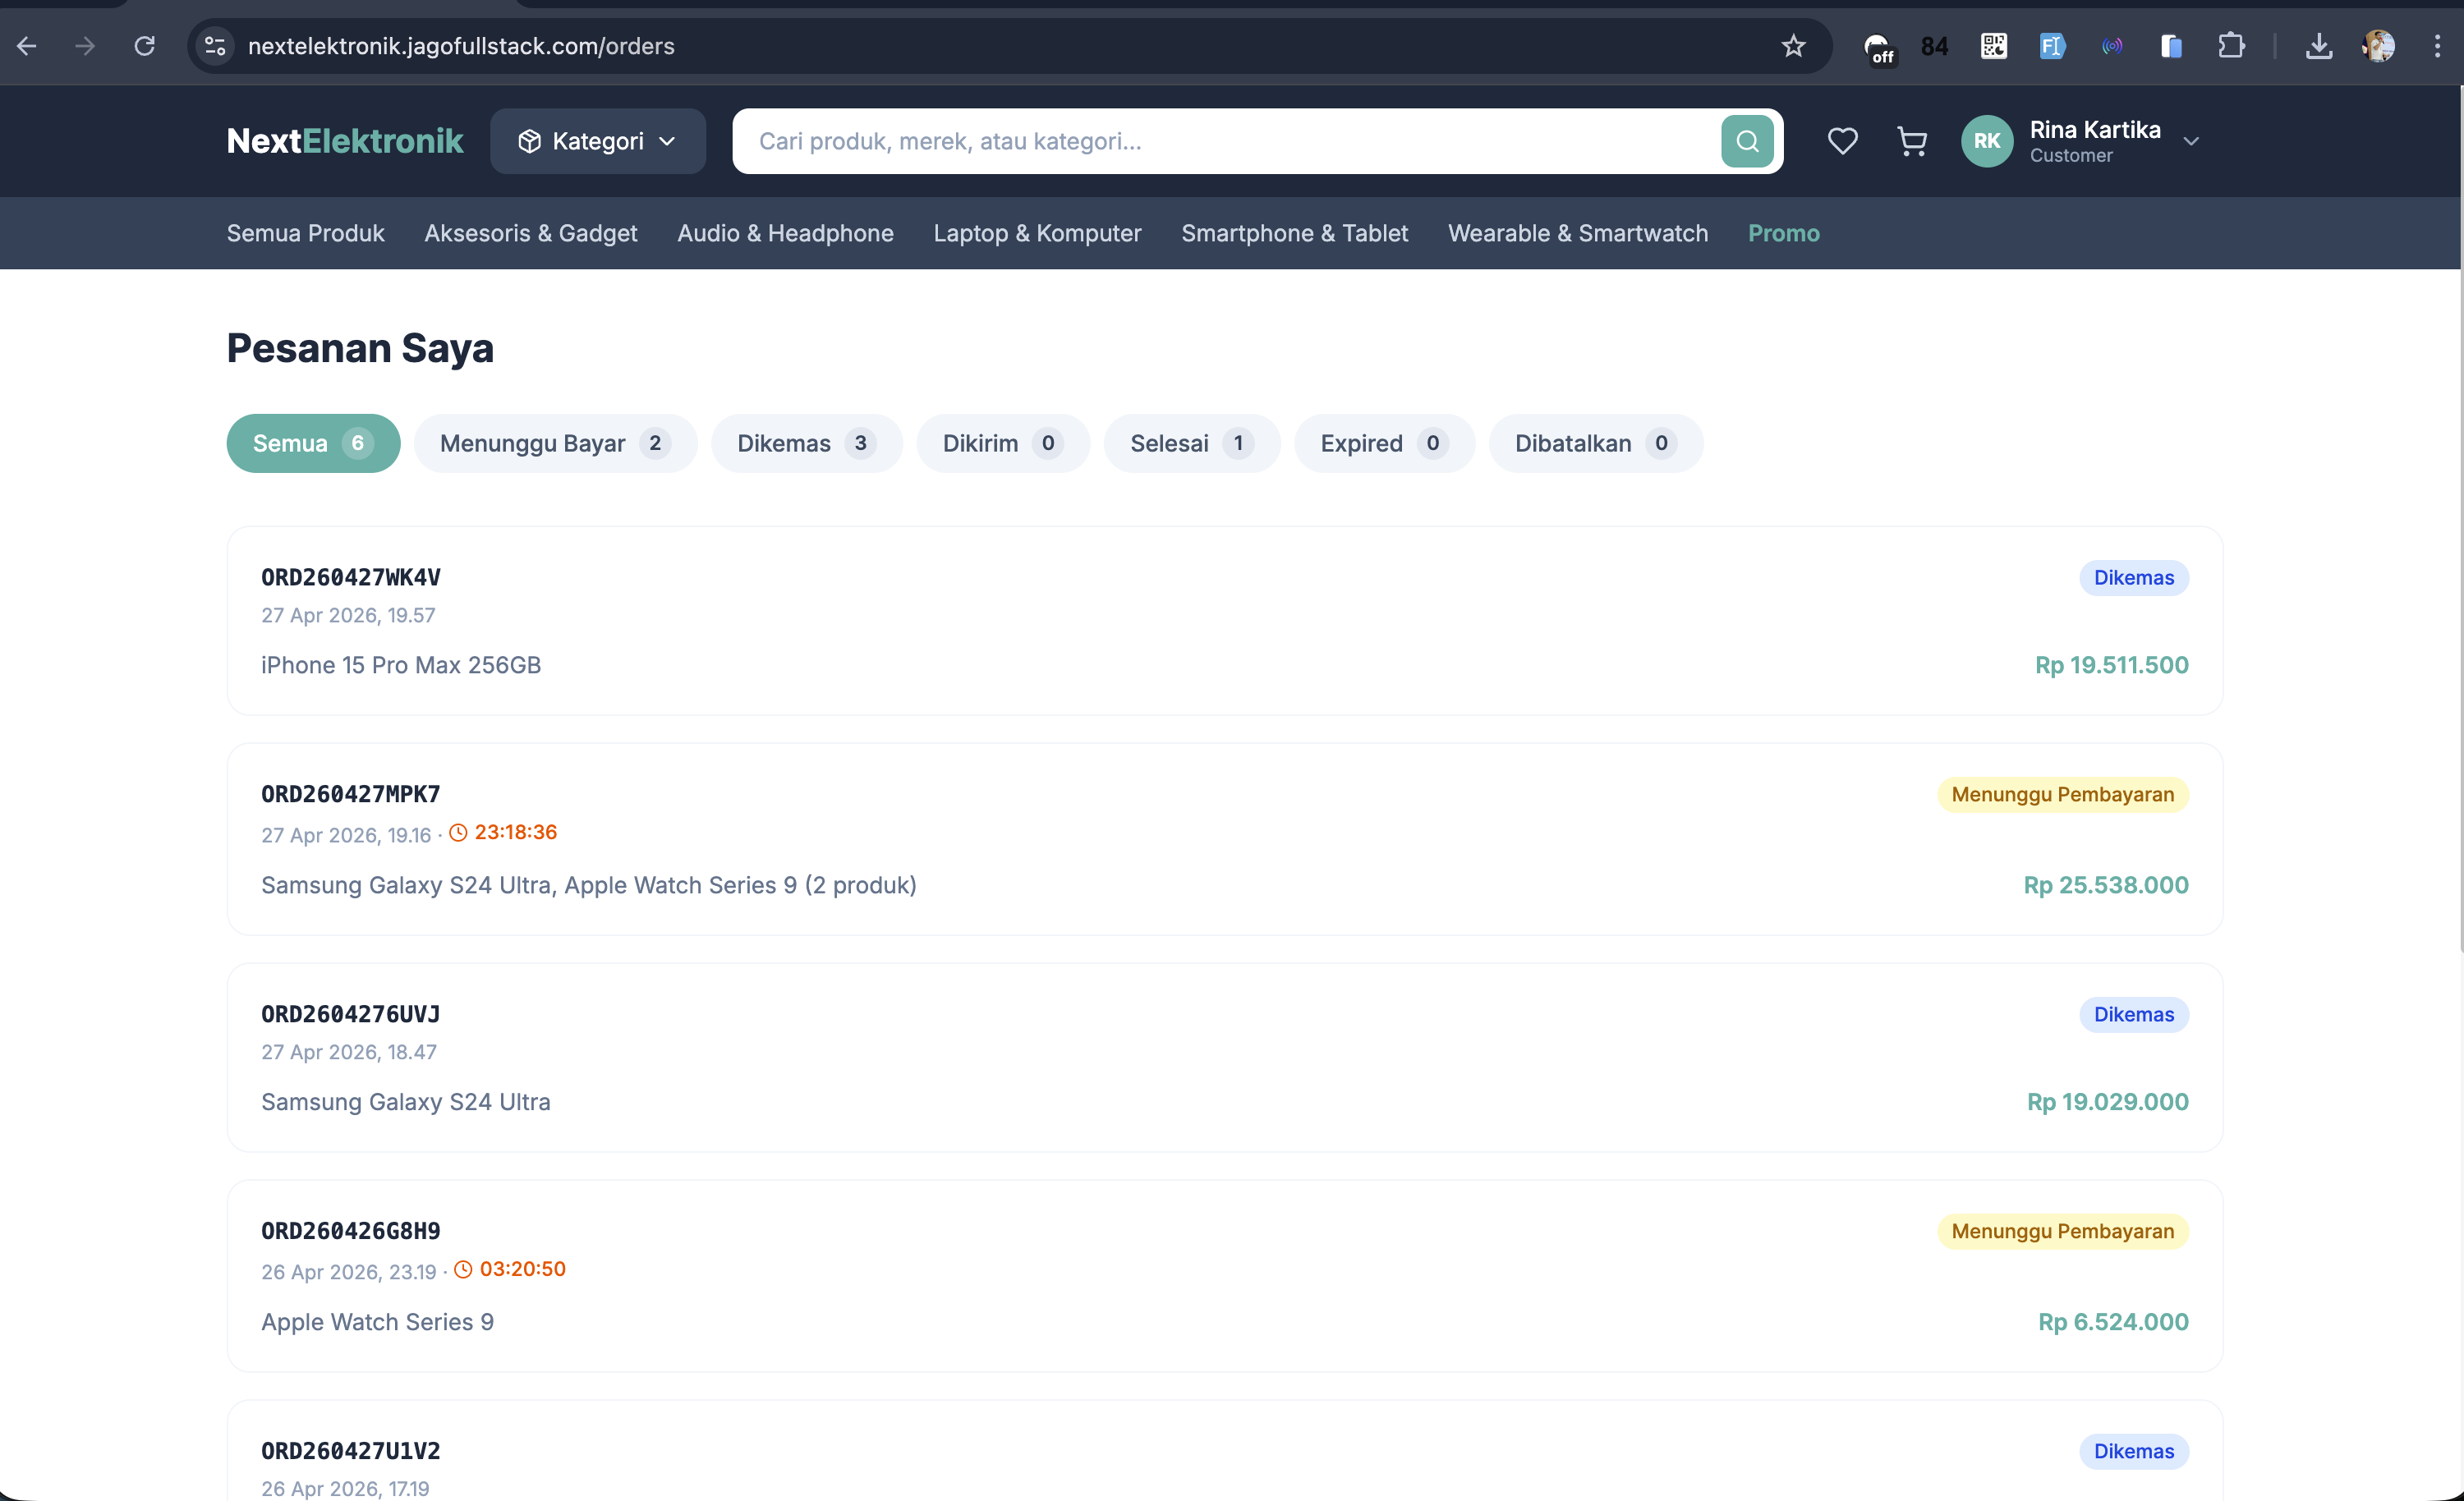The width and height of the screenshot is (2464, 1501).
Task: Open the shopping cart icon
Action: (1912, 141)
